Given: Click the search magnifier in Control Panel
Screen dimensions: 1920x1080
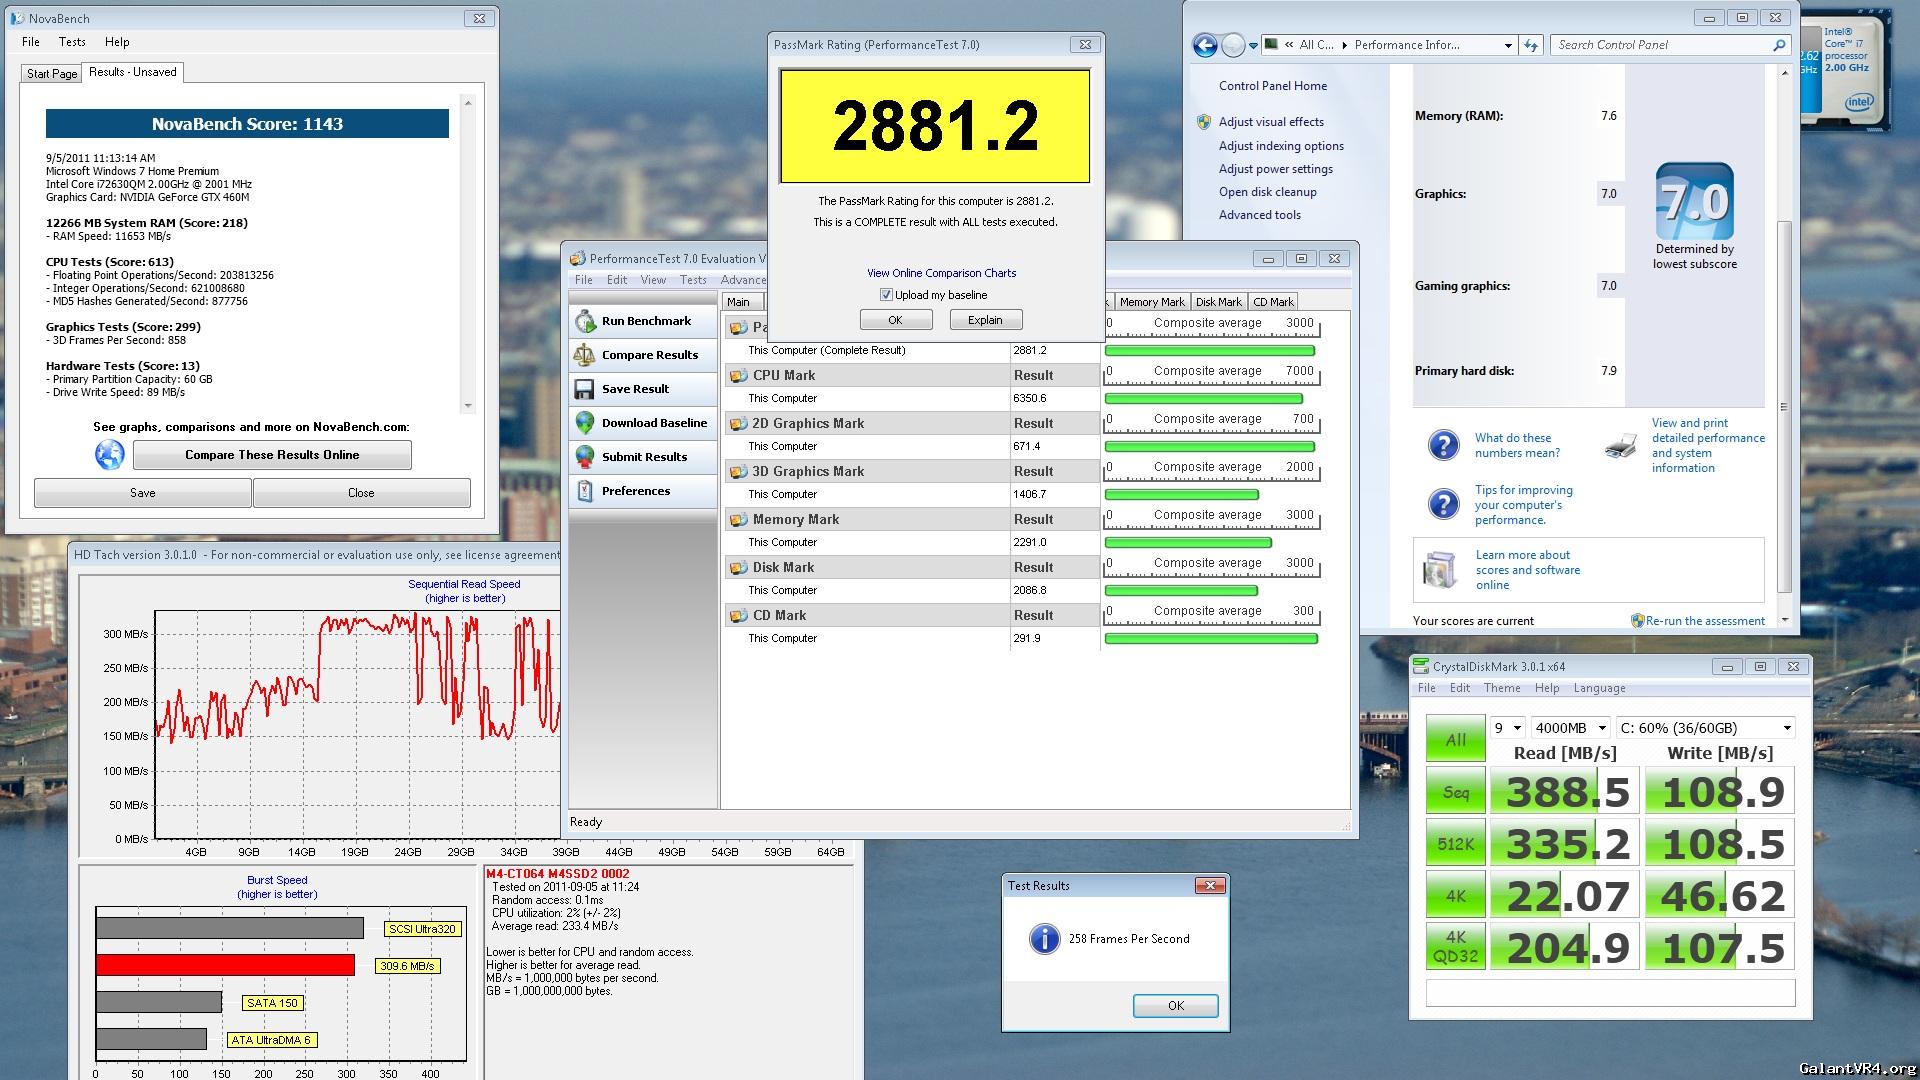Looking at the screenshot, I should coord(1779,45).
